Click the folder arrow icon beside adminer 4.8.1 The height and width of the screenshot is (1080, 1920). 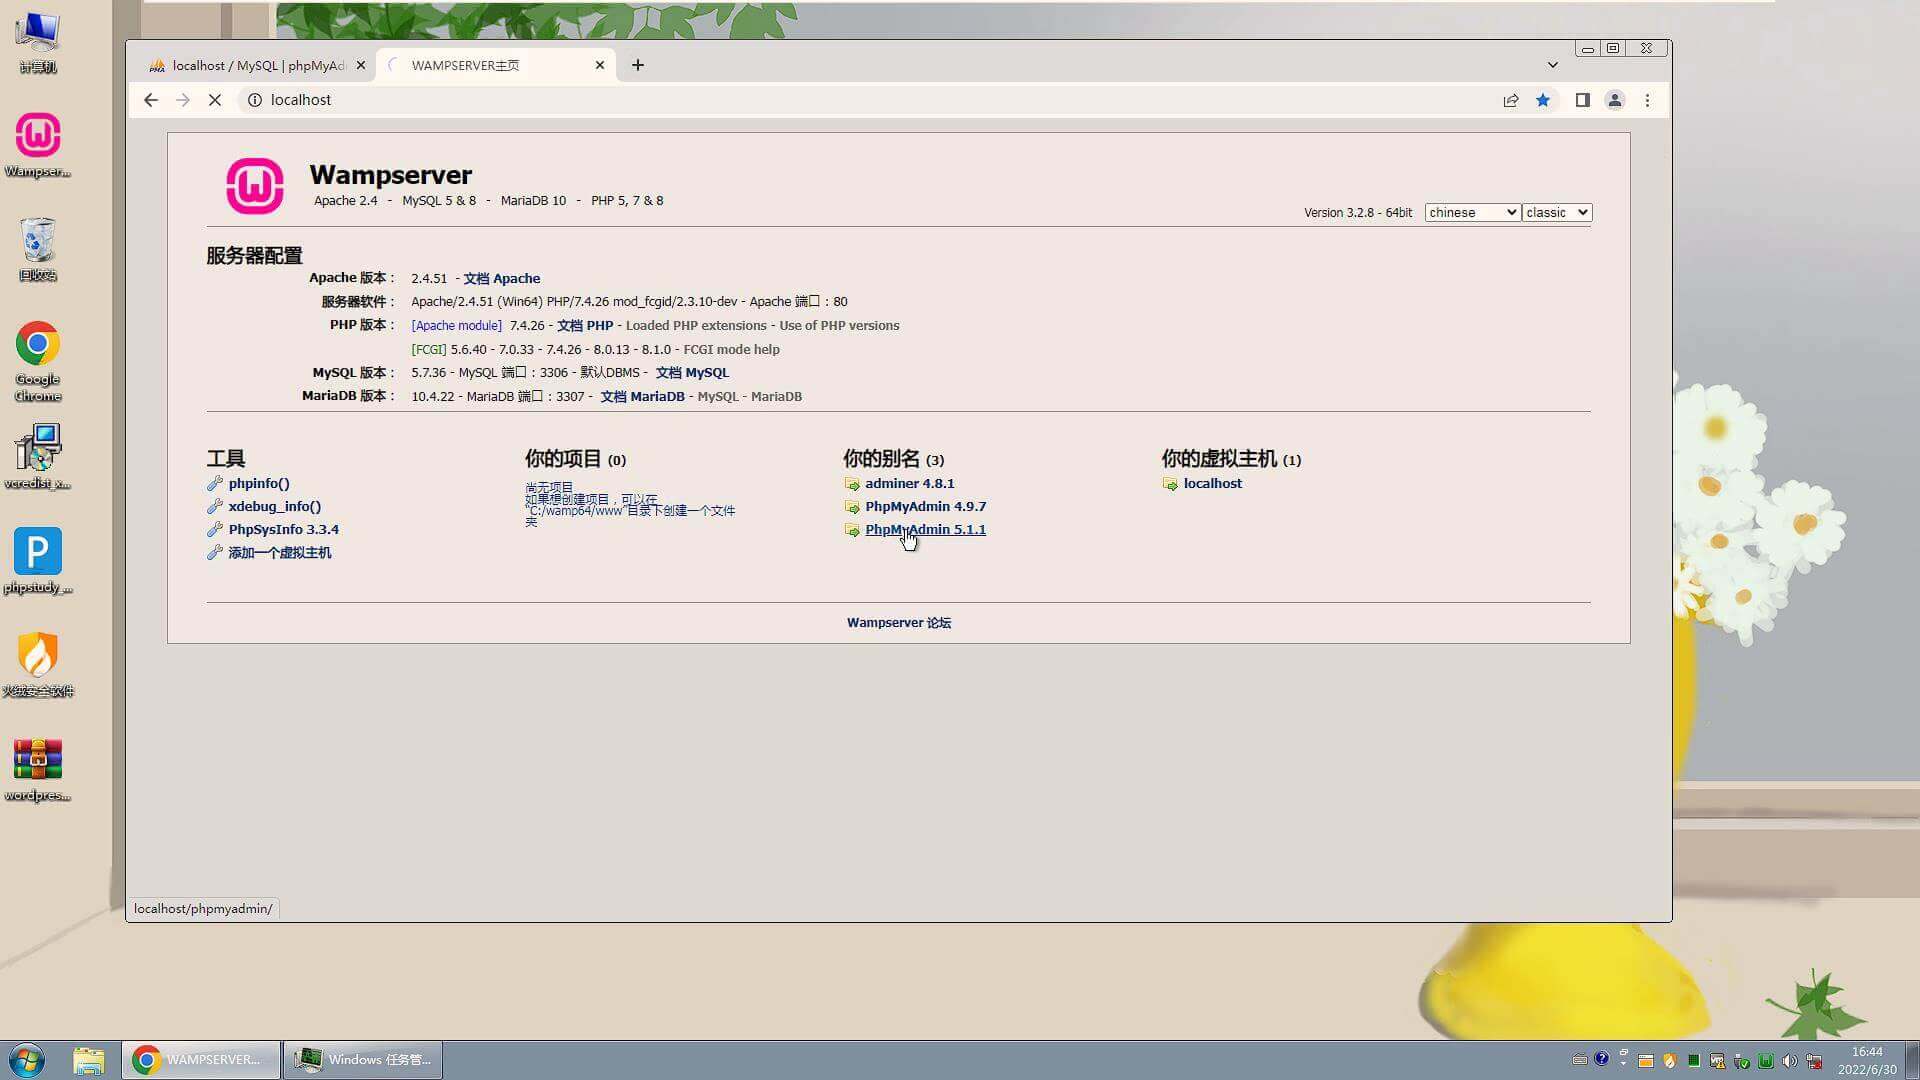tap(852, 484)
